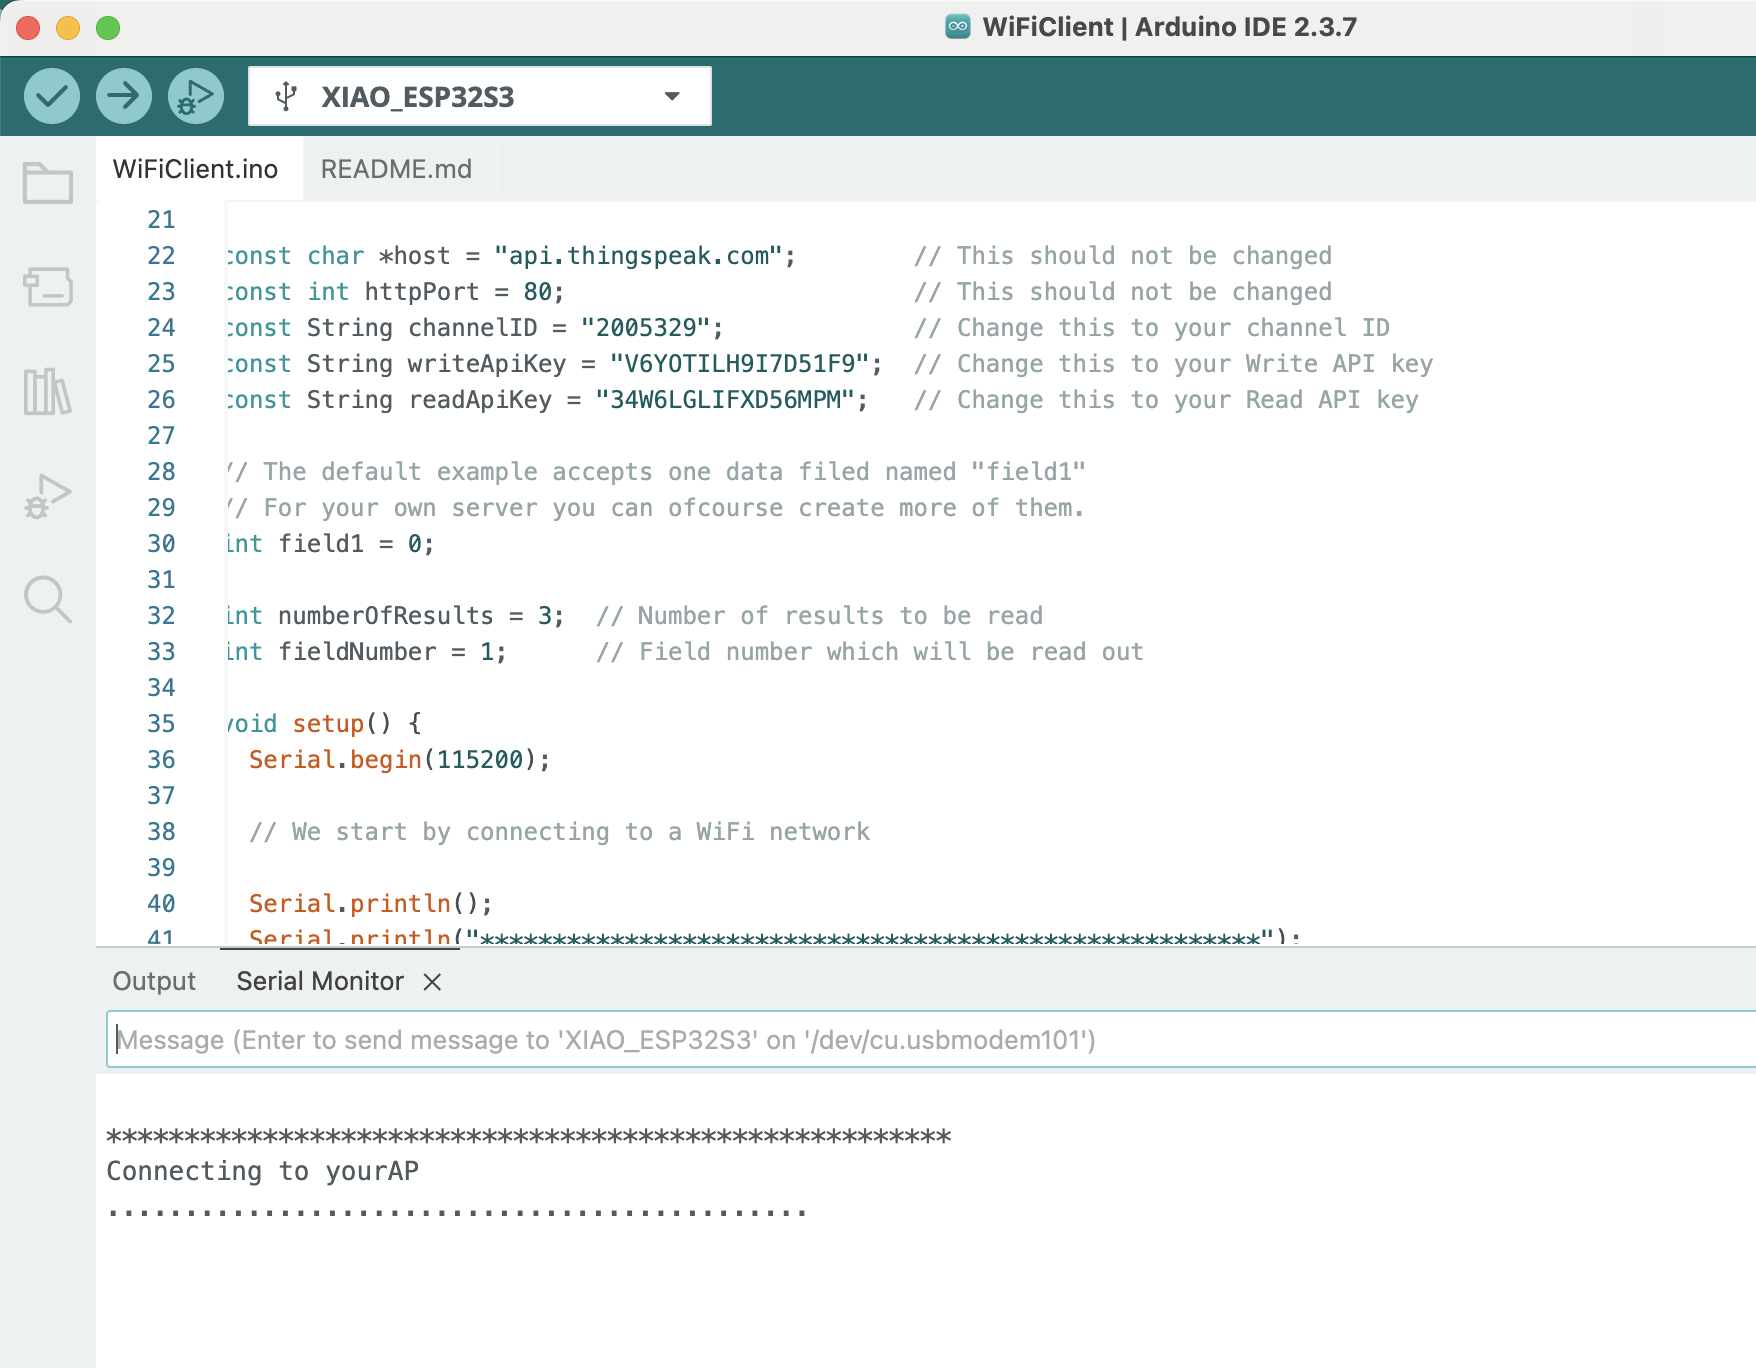Click the USB icon in board selector

(286, 97)
